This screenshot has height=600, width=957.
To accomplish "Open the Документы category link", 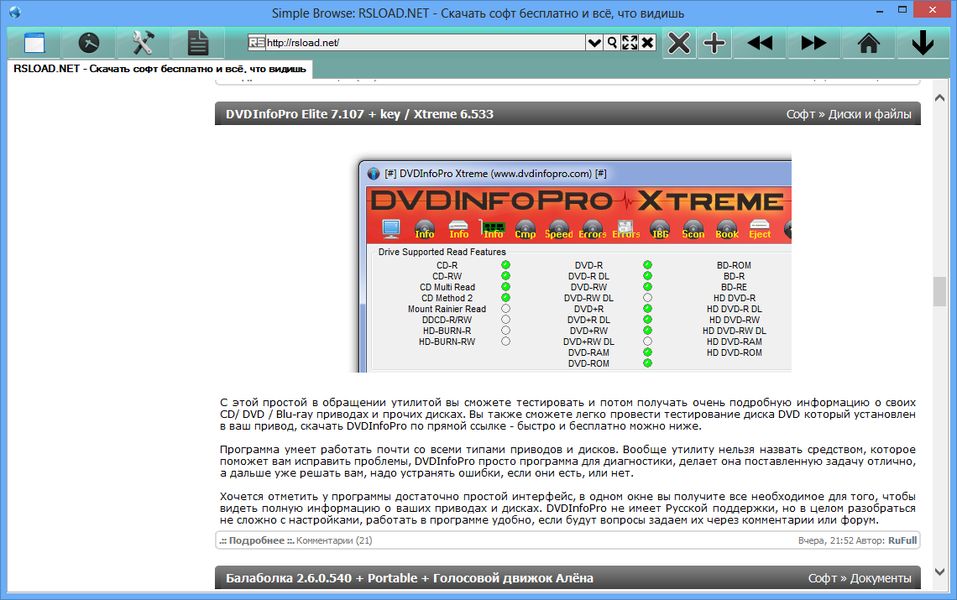I will click(x=881, y=578).
